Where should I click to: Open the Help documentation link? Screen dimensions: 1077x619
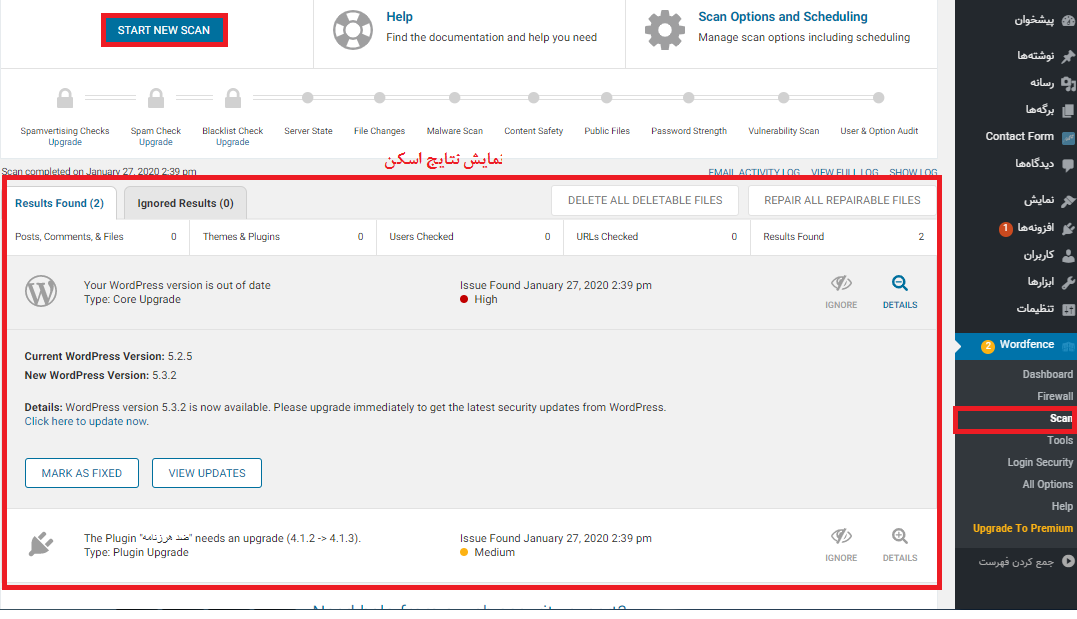point(399,16)
